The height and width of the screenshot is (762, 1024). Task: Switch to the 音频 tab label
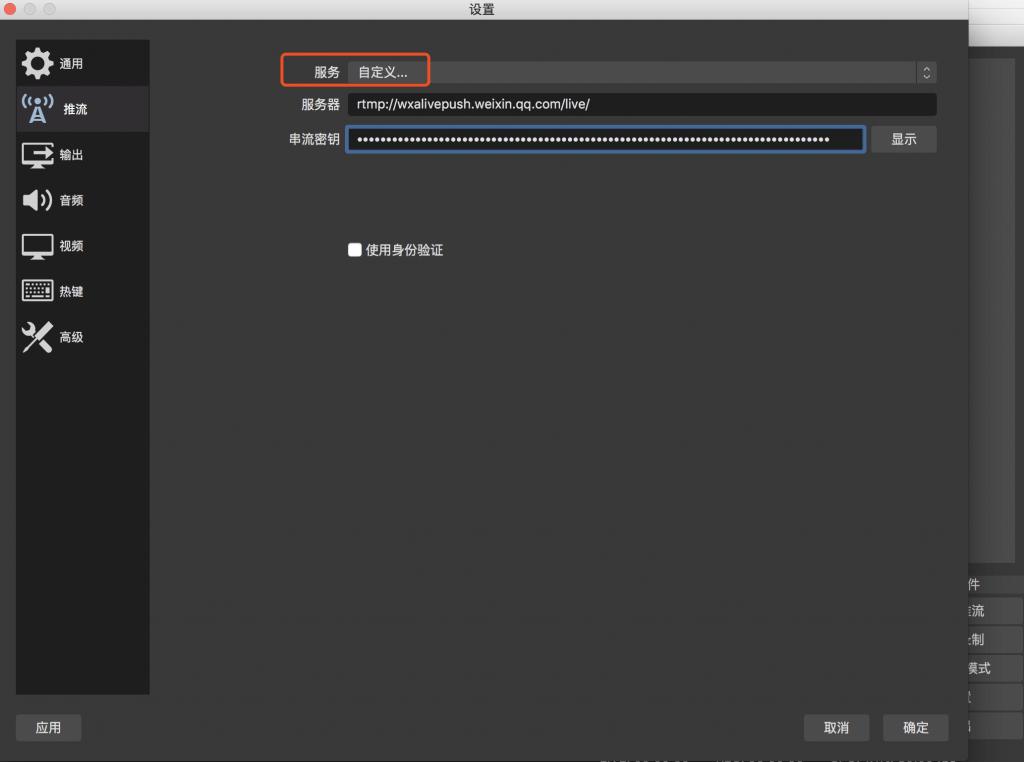pos(71,200)
